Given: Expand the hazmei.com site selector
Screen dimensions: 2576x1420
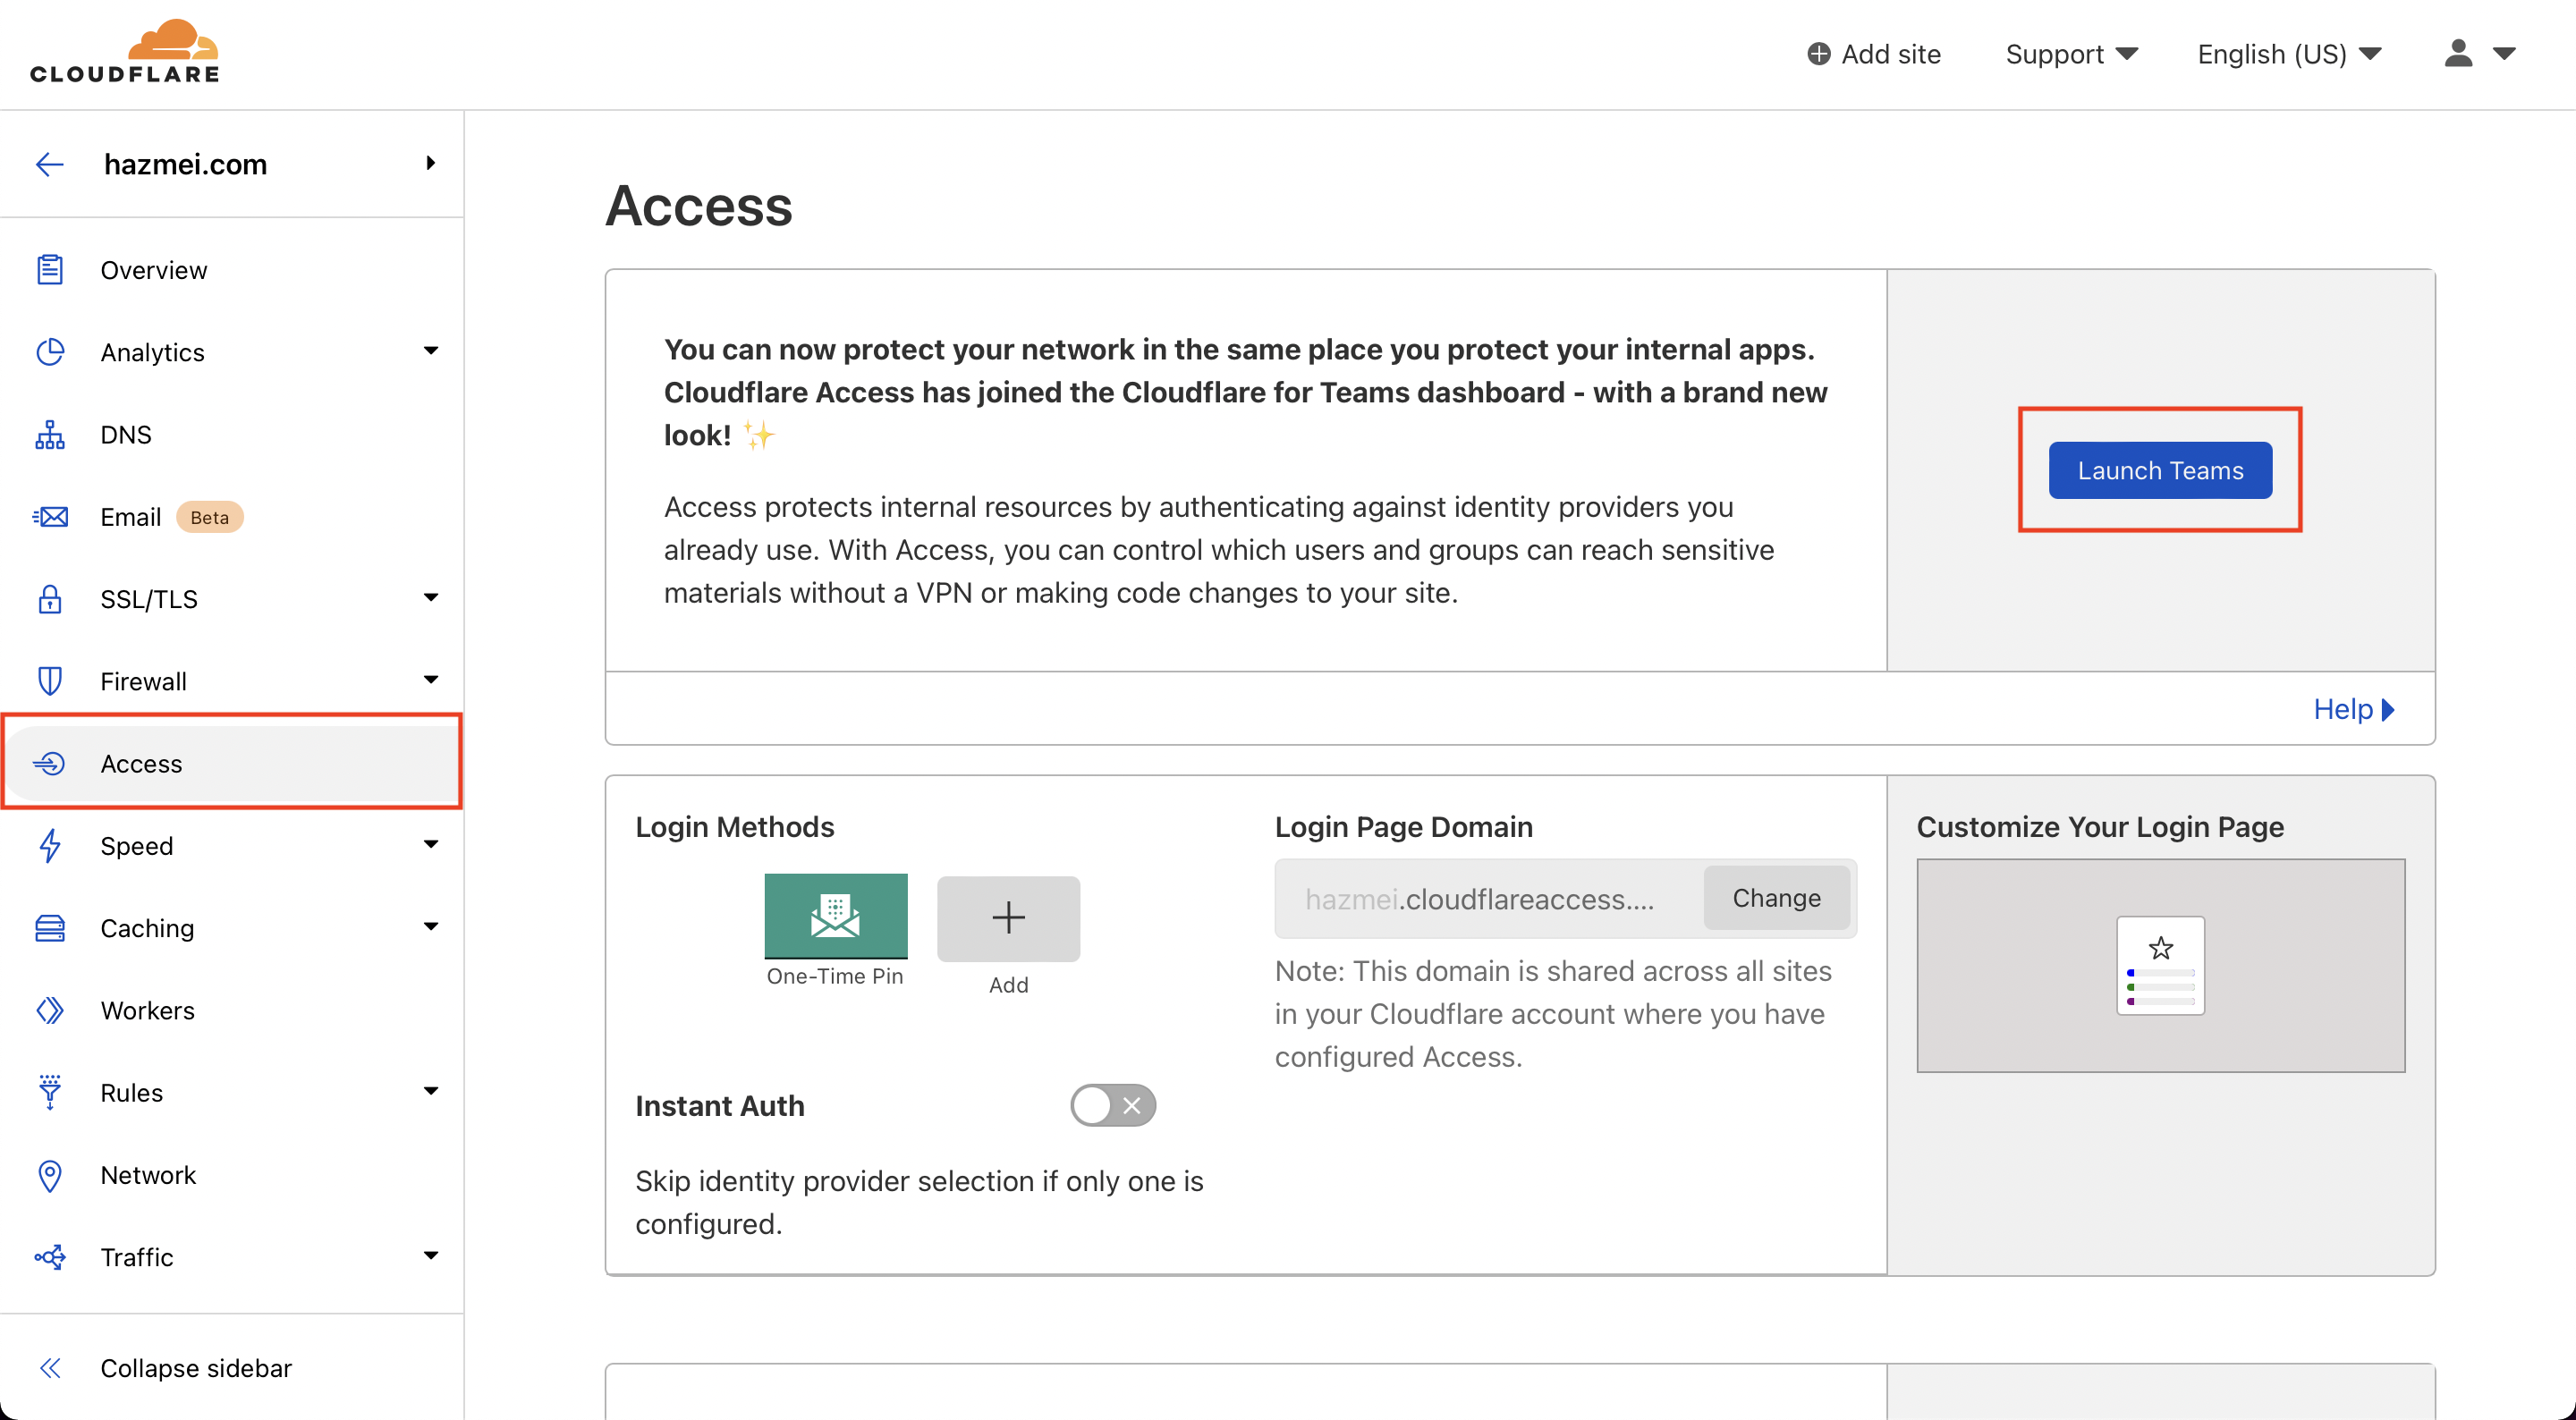Looking at the screenshot, I should pyautogui.click(x=430, y=164).
